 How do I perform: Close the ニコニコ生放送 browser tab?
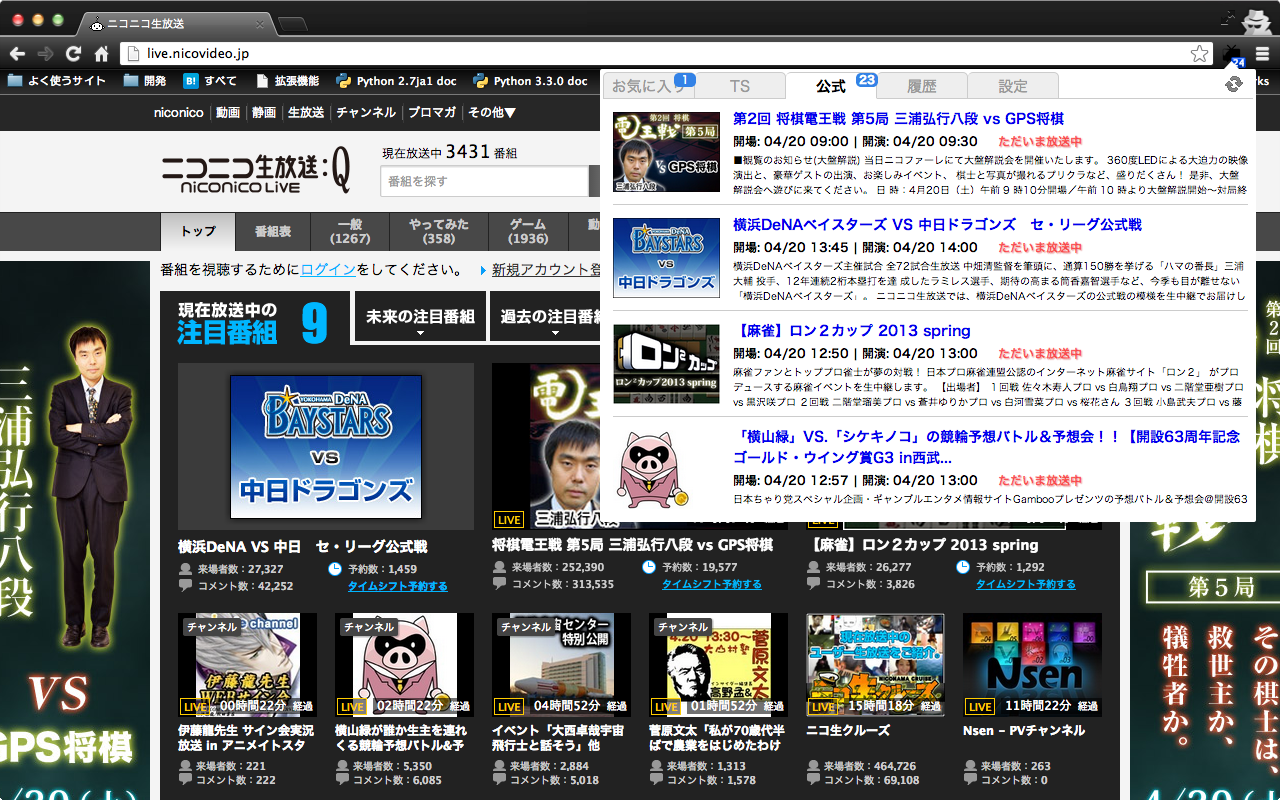coord(261,23)
